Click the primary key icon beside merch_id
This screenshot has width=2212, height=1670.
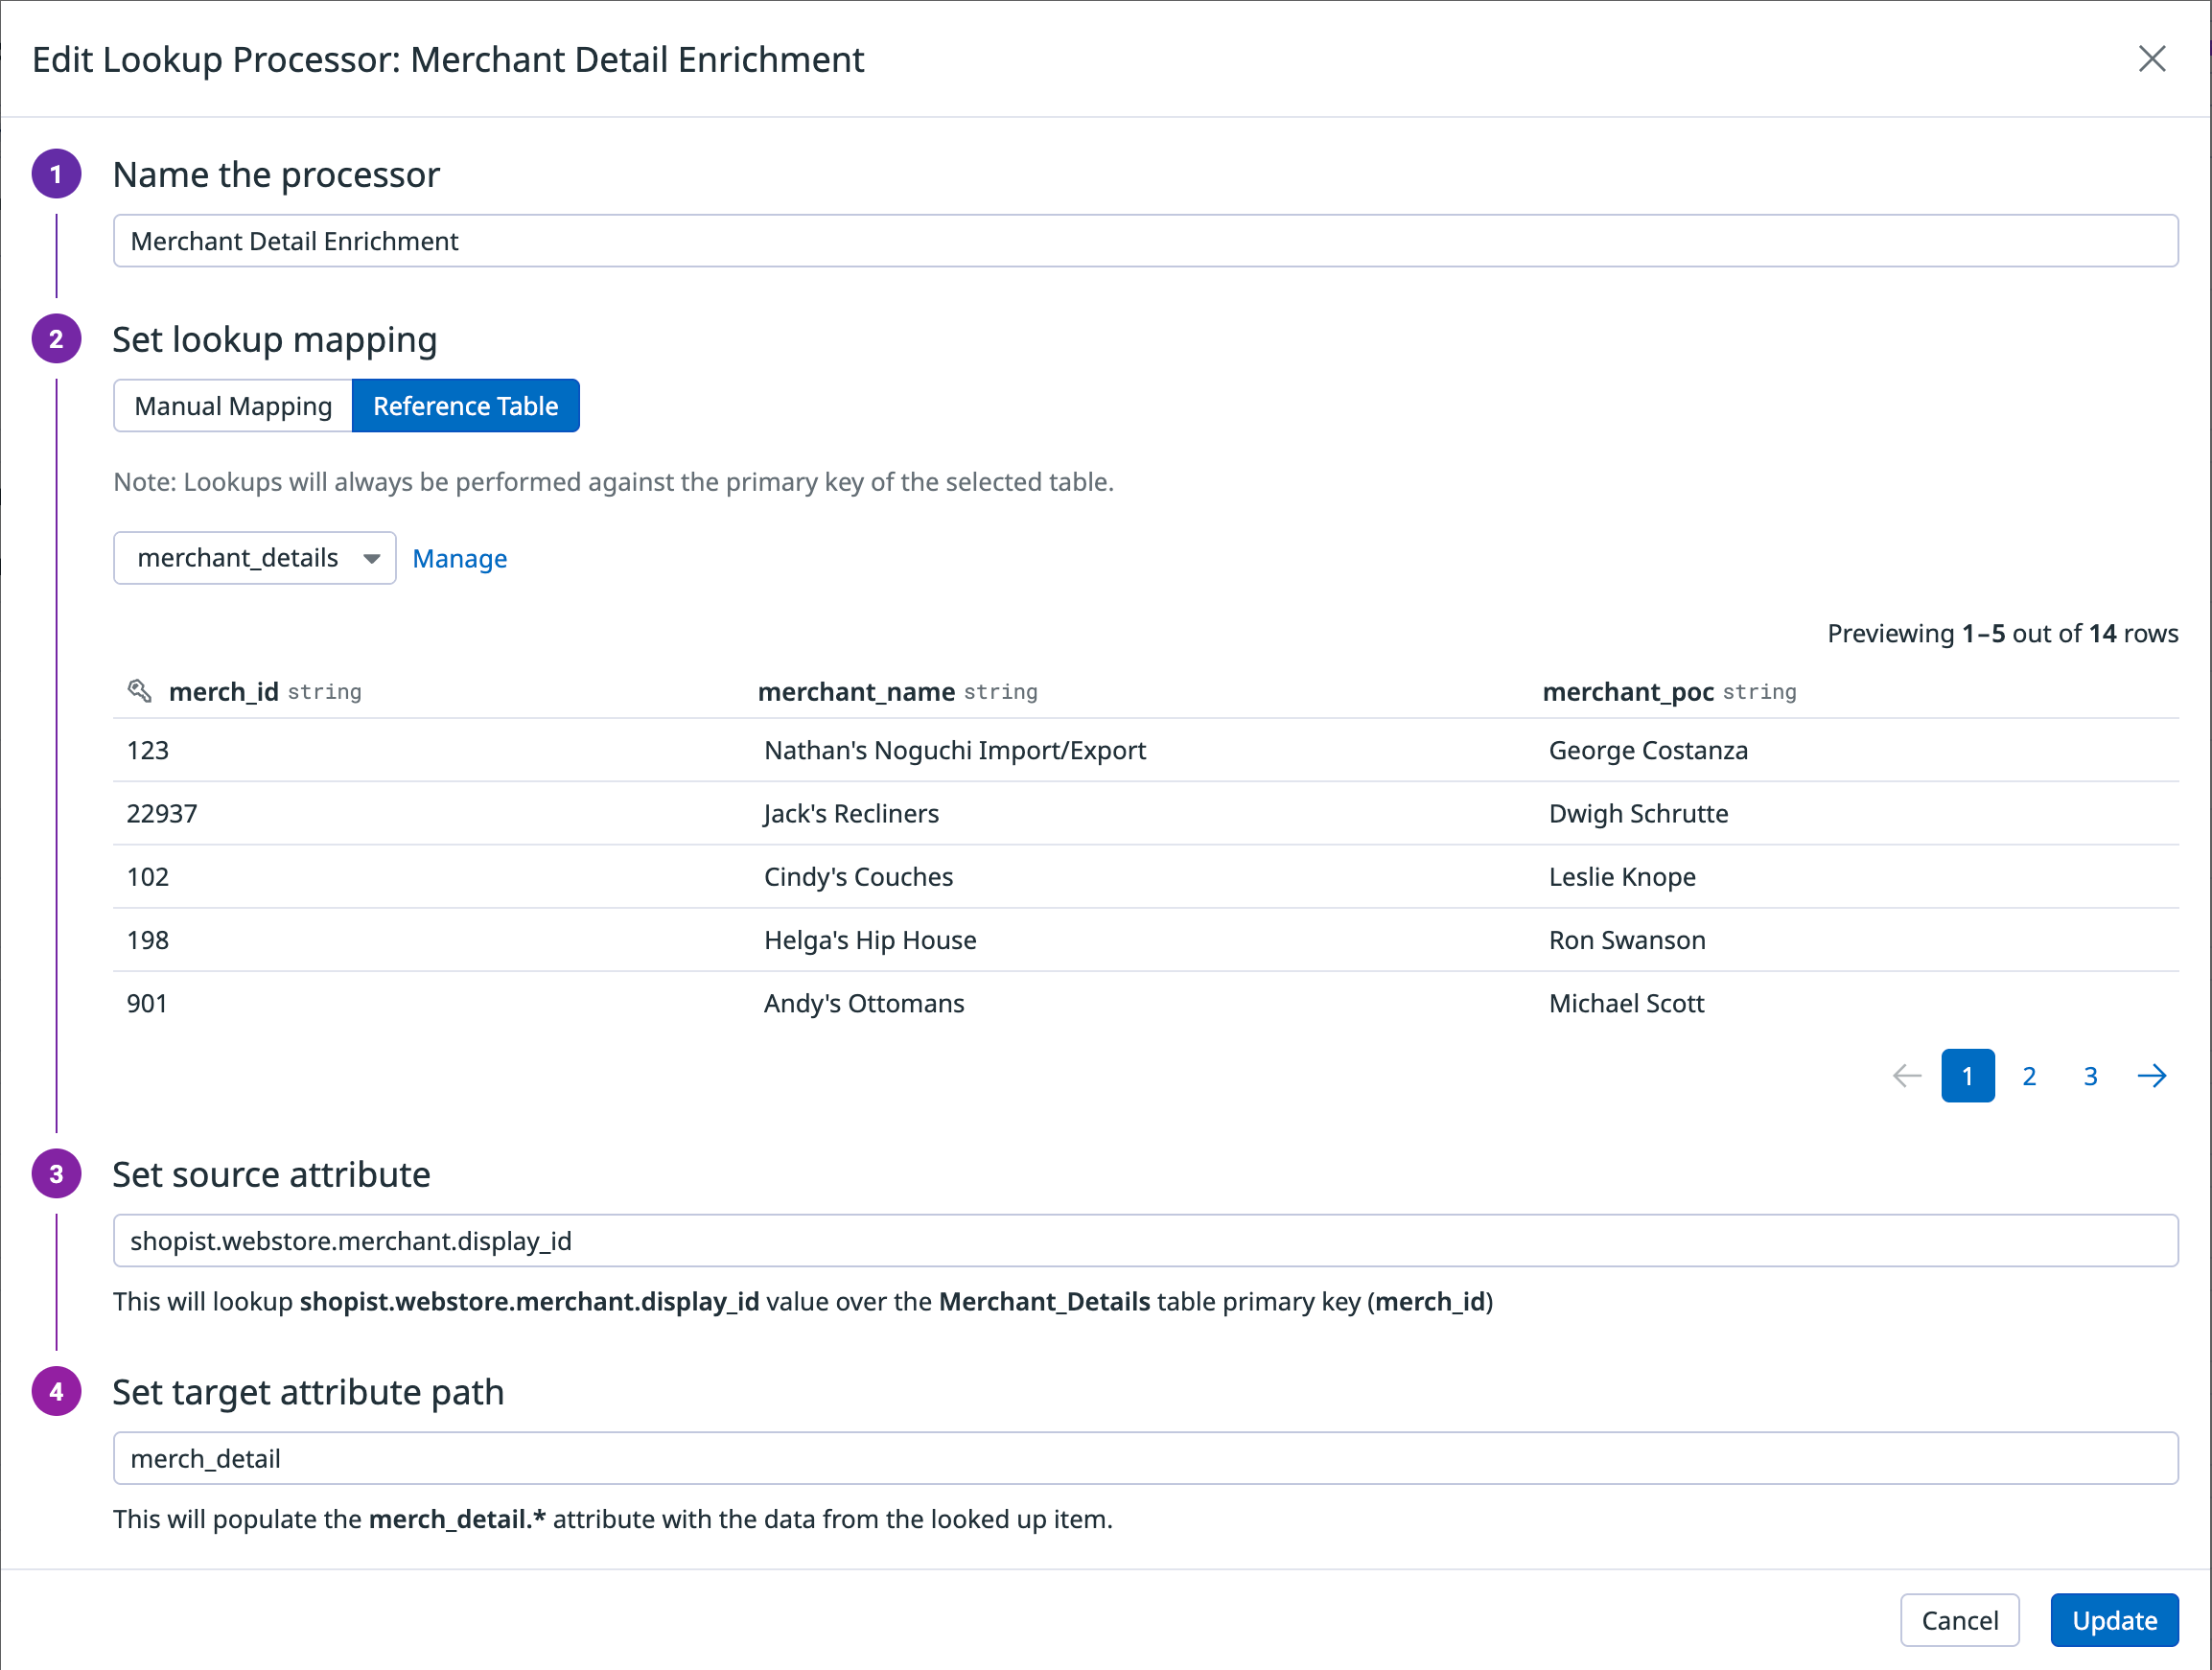click(x=139, y=690)
